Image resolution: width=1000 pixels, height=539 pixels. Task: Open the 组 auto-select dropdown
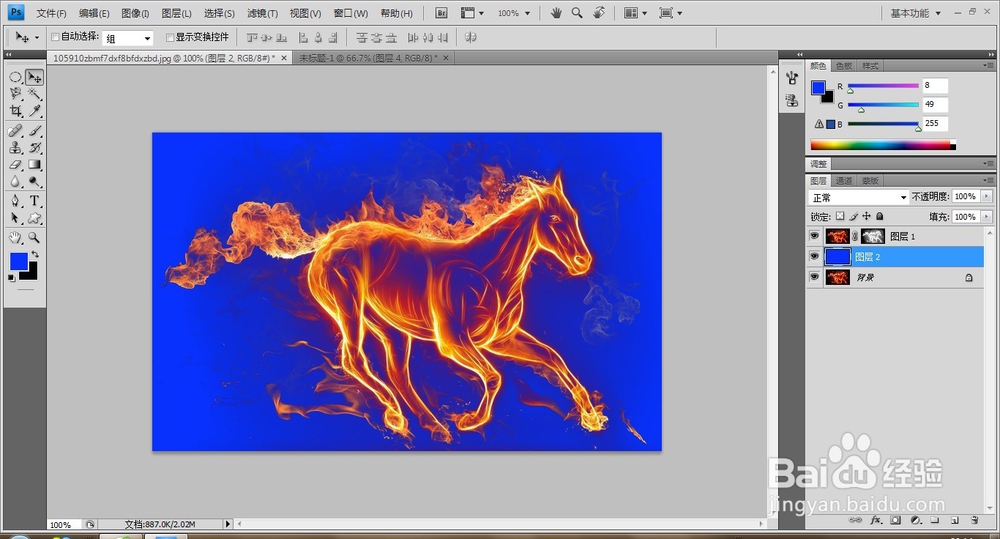pos(147,38)
